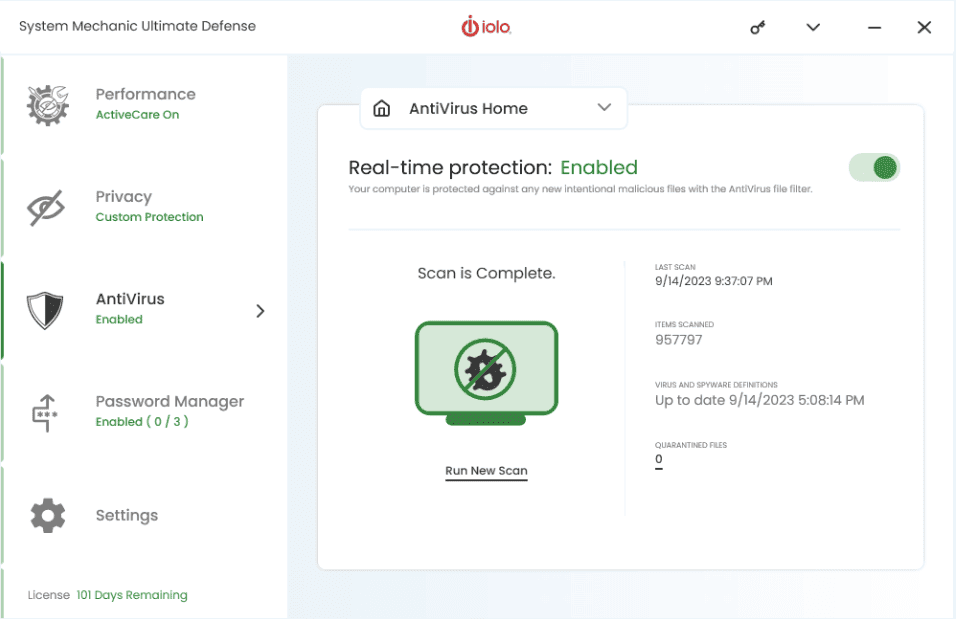The width and height of the screenshot is (956, 619).
Task: Expand AntiVirus submenu arrow
Action: (260, 311)
